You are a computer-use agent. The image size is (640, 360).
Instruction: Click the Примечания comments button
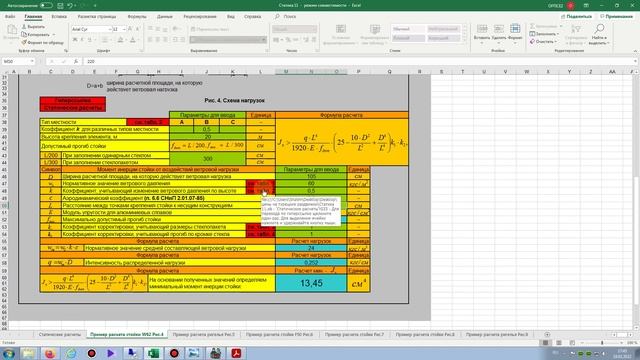click(616, 16)
